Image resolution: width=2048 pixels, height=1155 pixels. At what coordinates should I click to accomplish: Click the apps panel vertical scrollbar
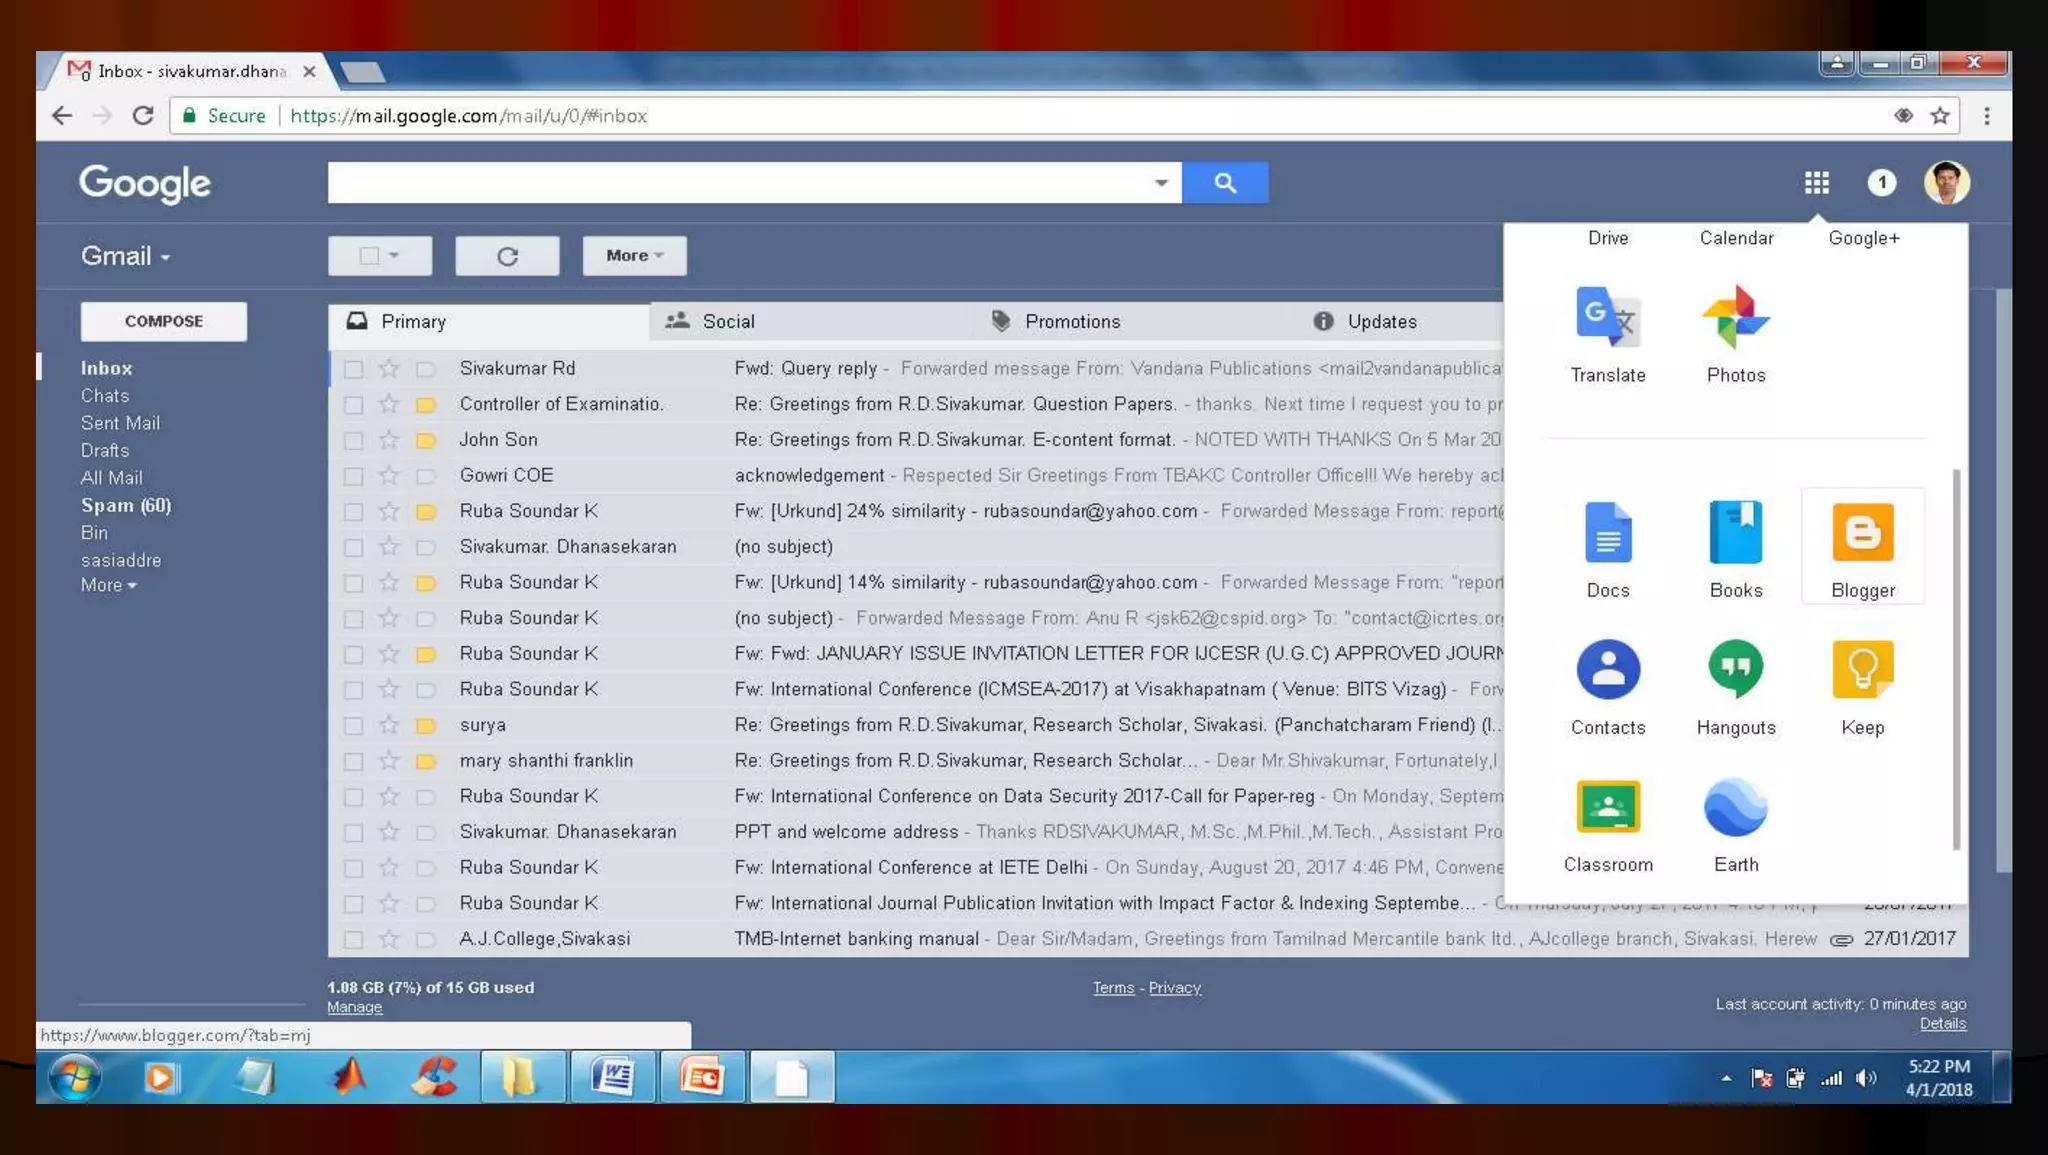pyautogui.click(x=1956, y=660)
